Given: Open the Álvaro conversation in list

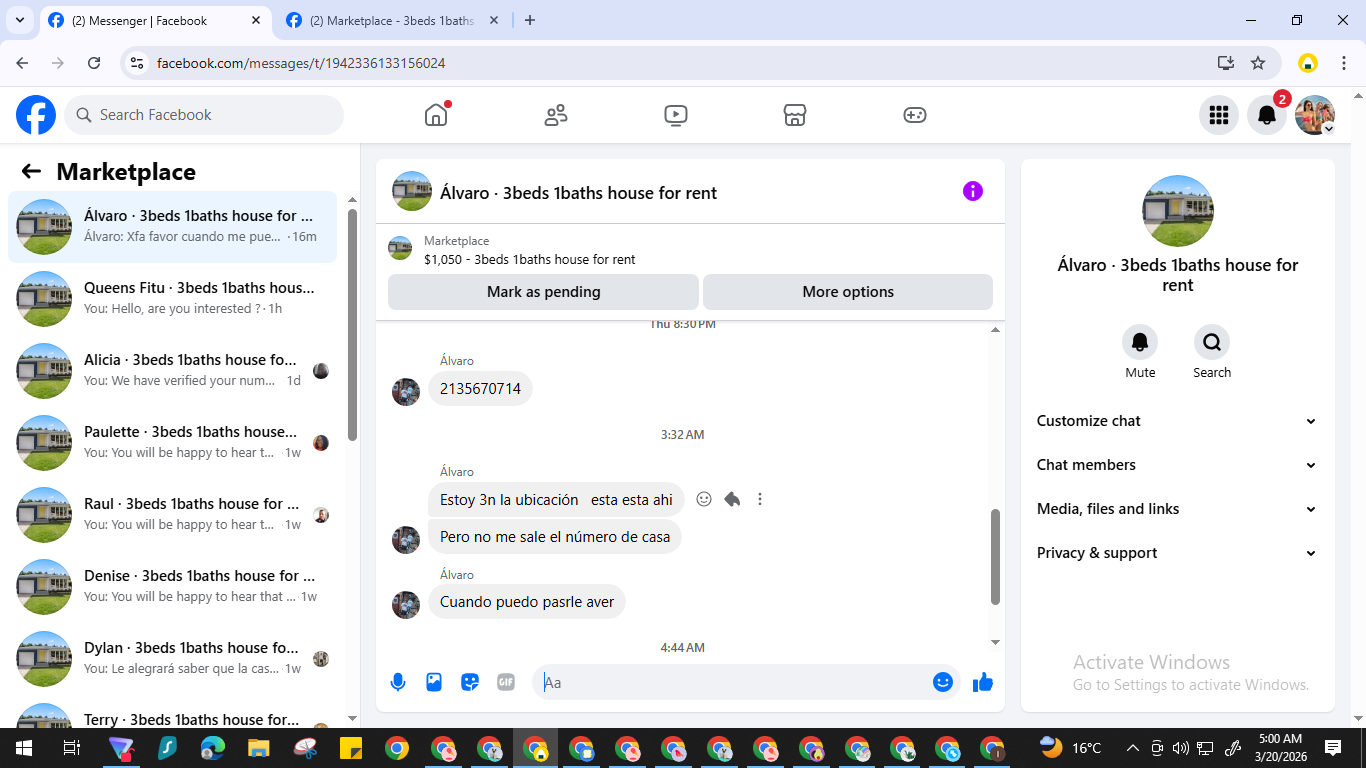Looking at the screenshot, I should click(x=172, y=227).
